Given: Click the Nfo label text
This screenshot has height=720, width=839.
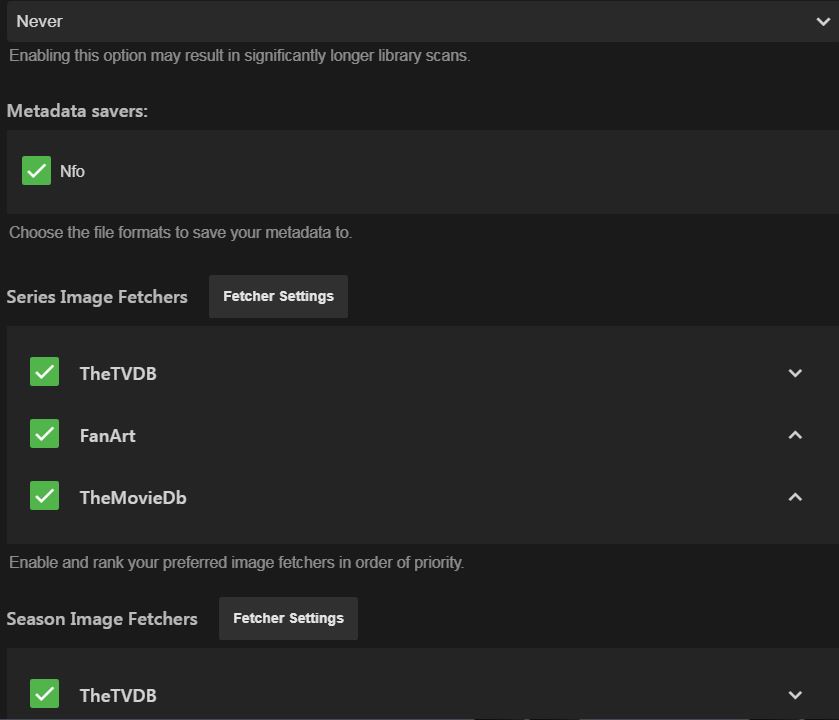Looking at the screenshot, I should [x=72, y=172].
